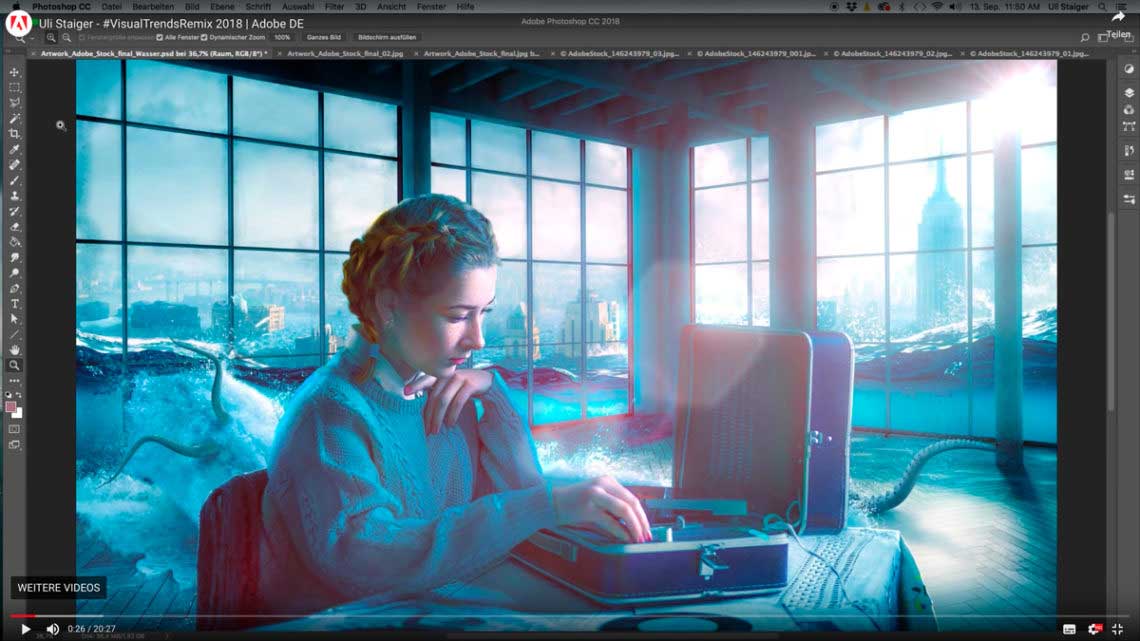Select the Magic Wand tool
1140x641 pixels.
[x=15, y=118]
